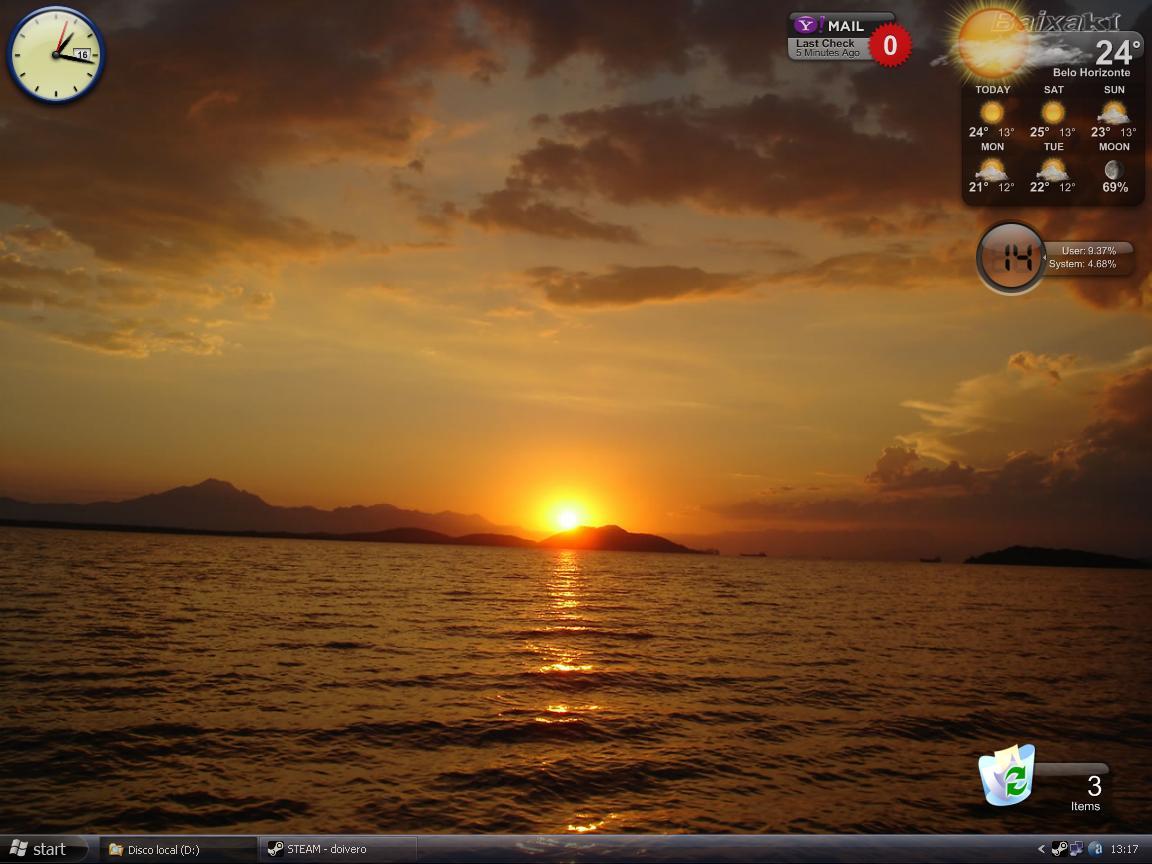Click the MOON phase icon
The image size is (1152, 864).
[x=1113, y=170]
